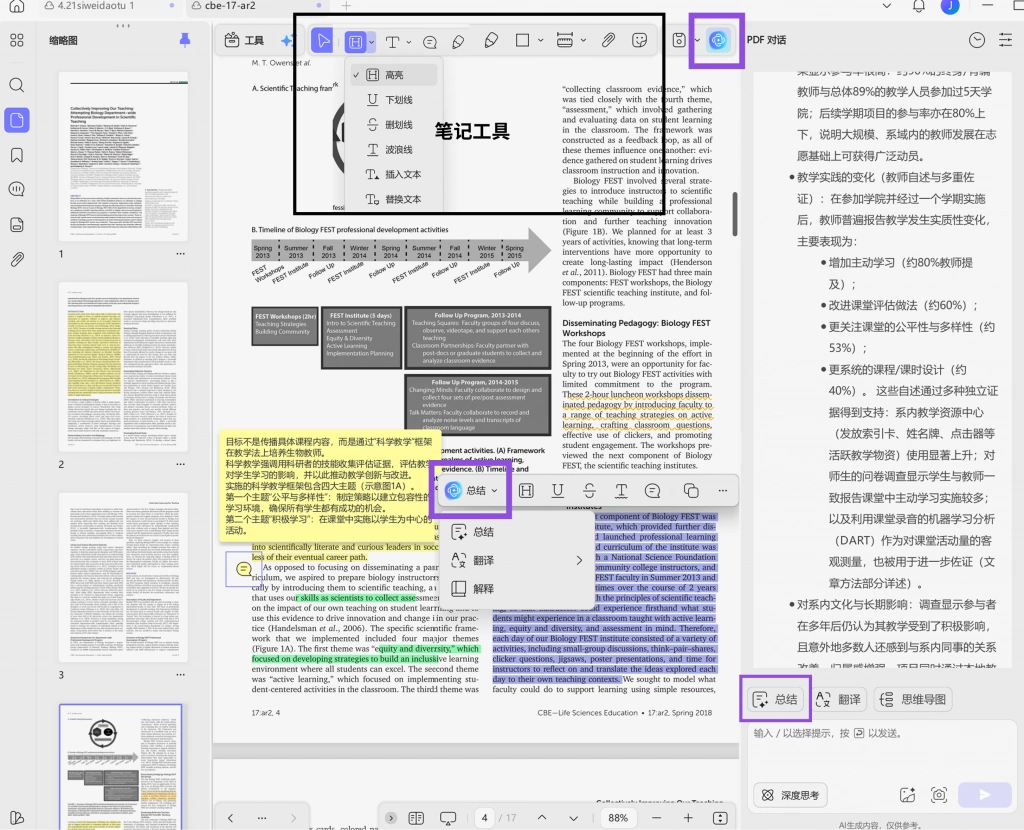Open the attachment paperclip tool
Image resolution: width=1024 pixels, height=830 pixels.
pyautogui.click(x=608, y=40)
